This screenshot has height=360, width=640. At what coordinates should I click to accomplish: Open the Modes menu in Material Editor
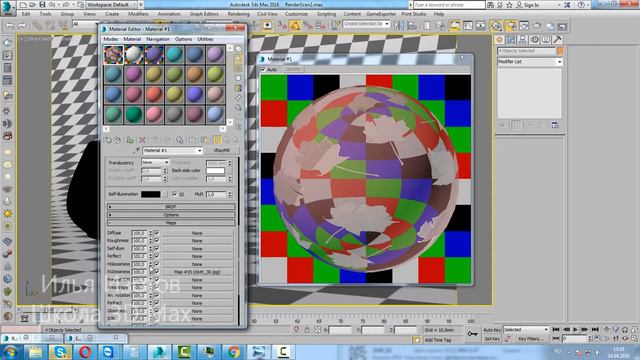click(110, 39)
